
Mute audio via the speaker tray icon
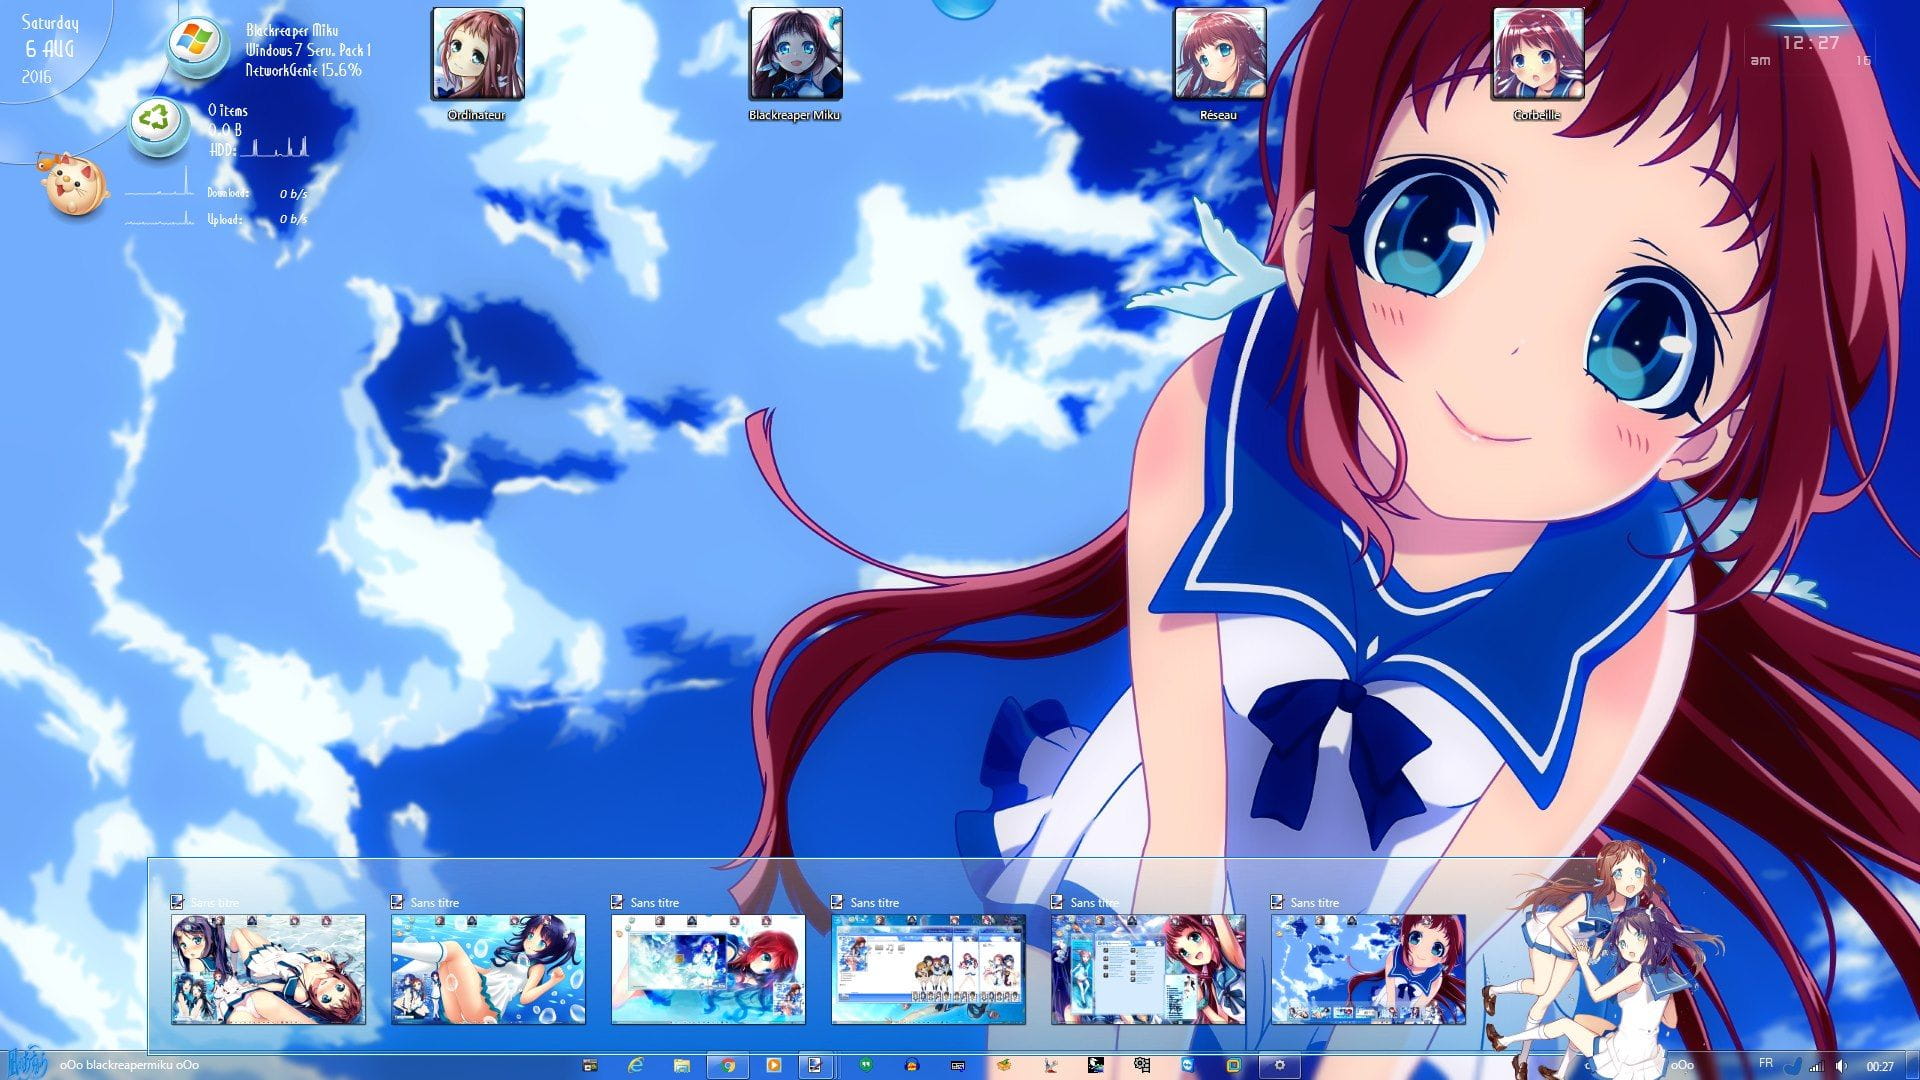tap(1841, 1066)
